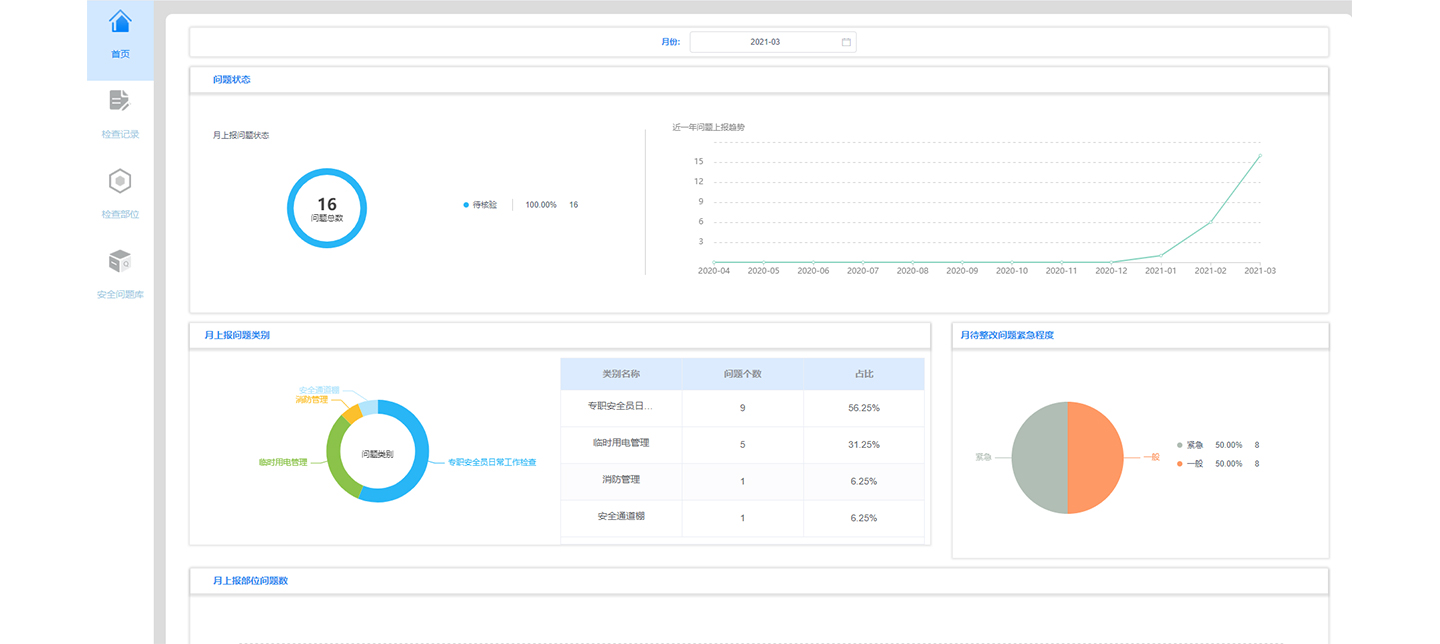Toggle the 一般 legend item
1440x644 pixels.
(x=1191, y=464)
